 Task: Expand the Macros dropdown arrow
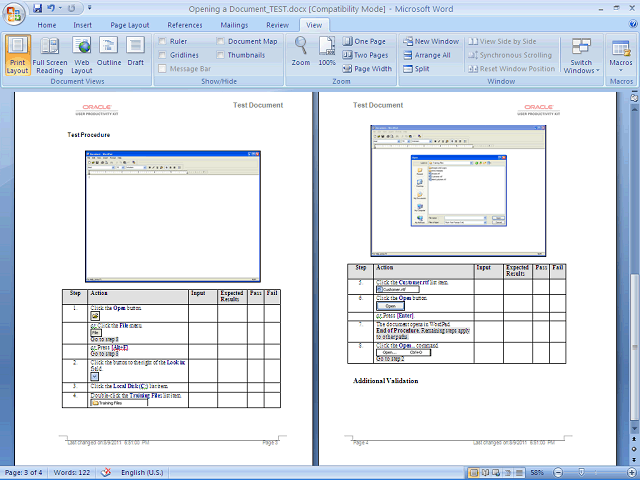(x=621, y=70)
